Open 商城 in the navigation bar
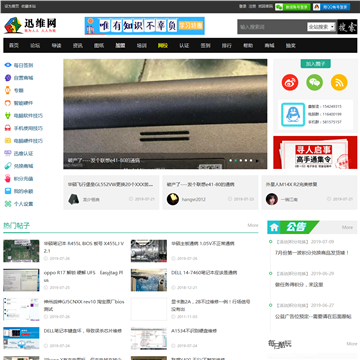360x360 pixels. 269,46
